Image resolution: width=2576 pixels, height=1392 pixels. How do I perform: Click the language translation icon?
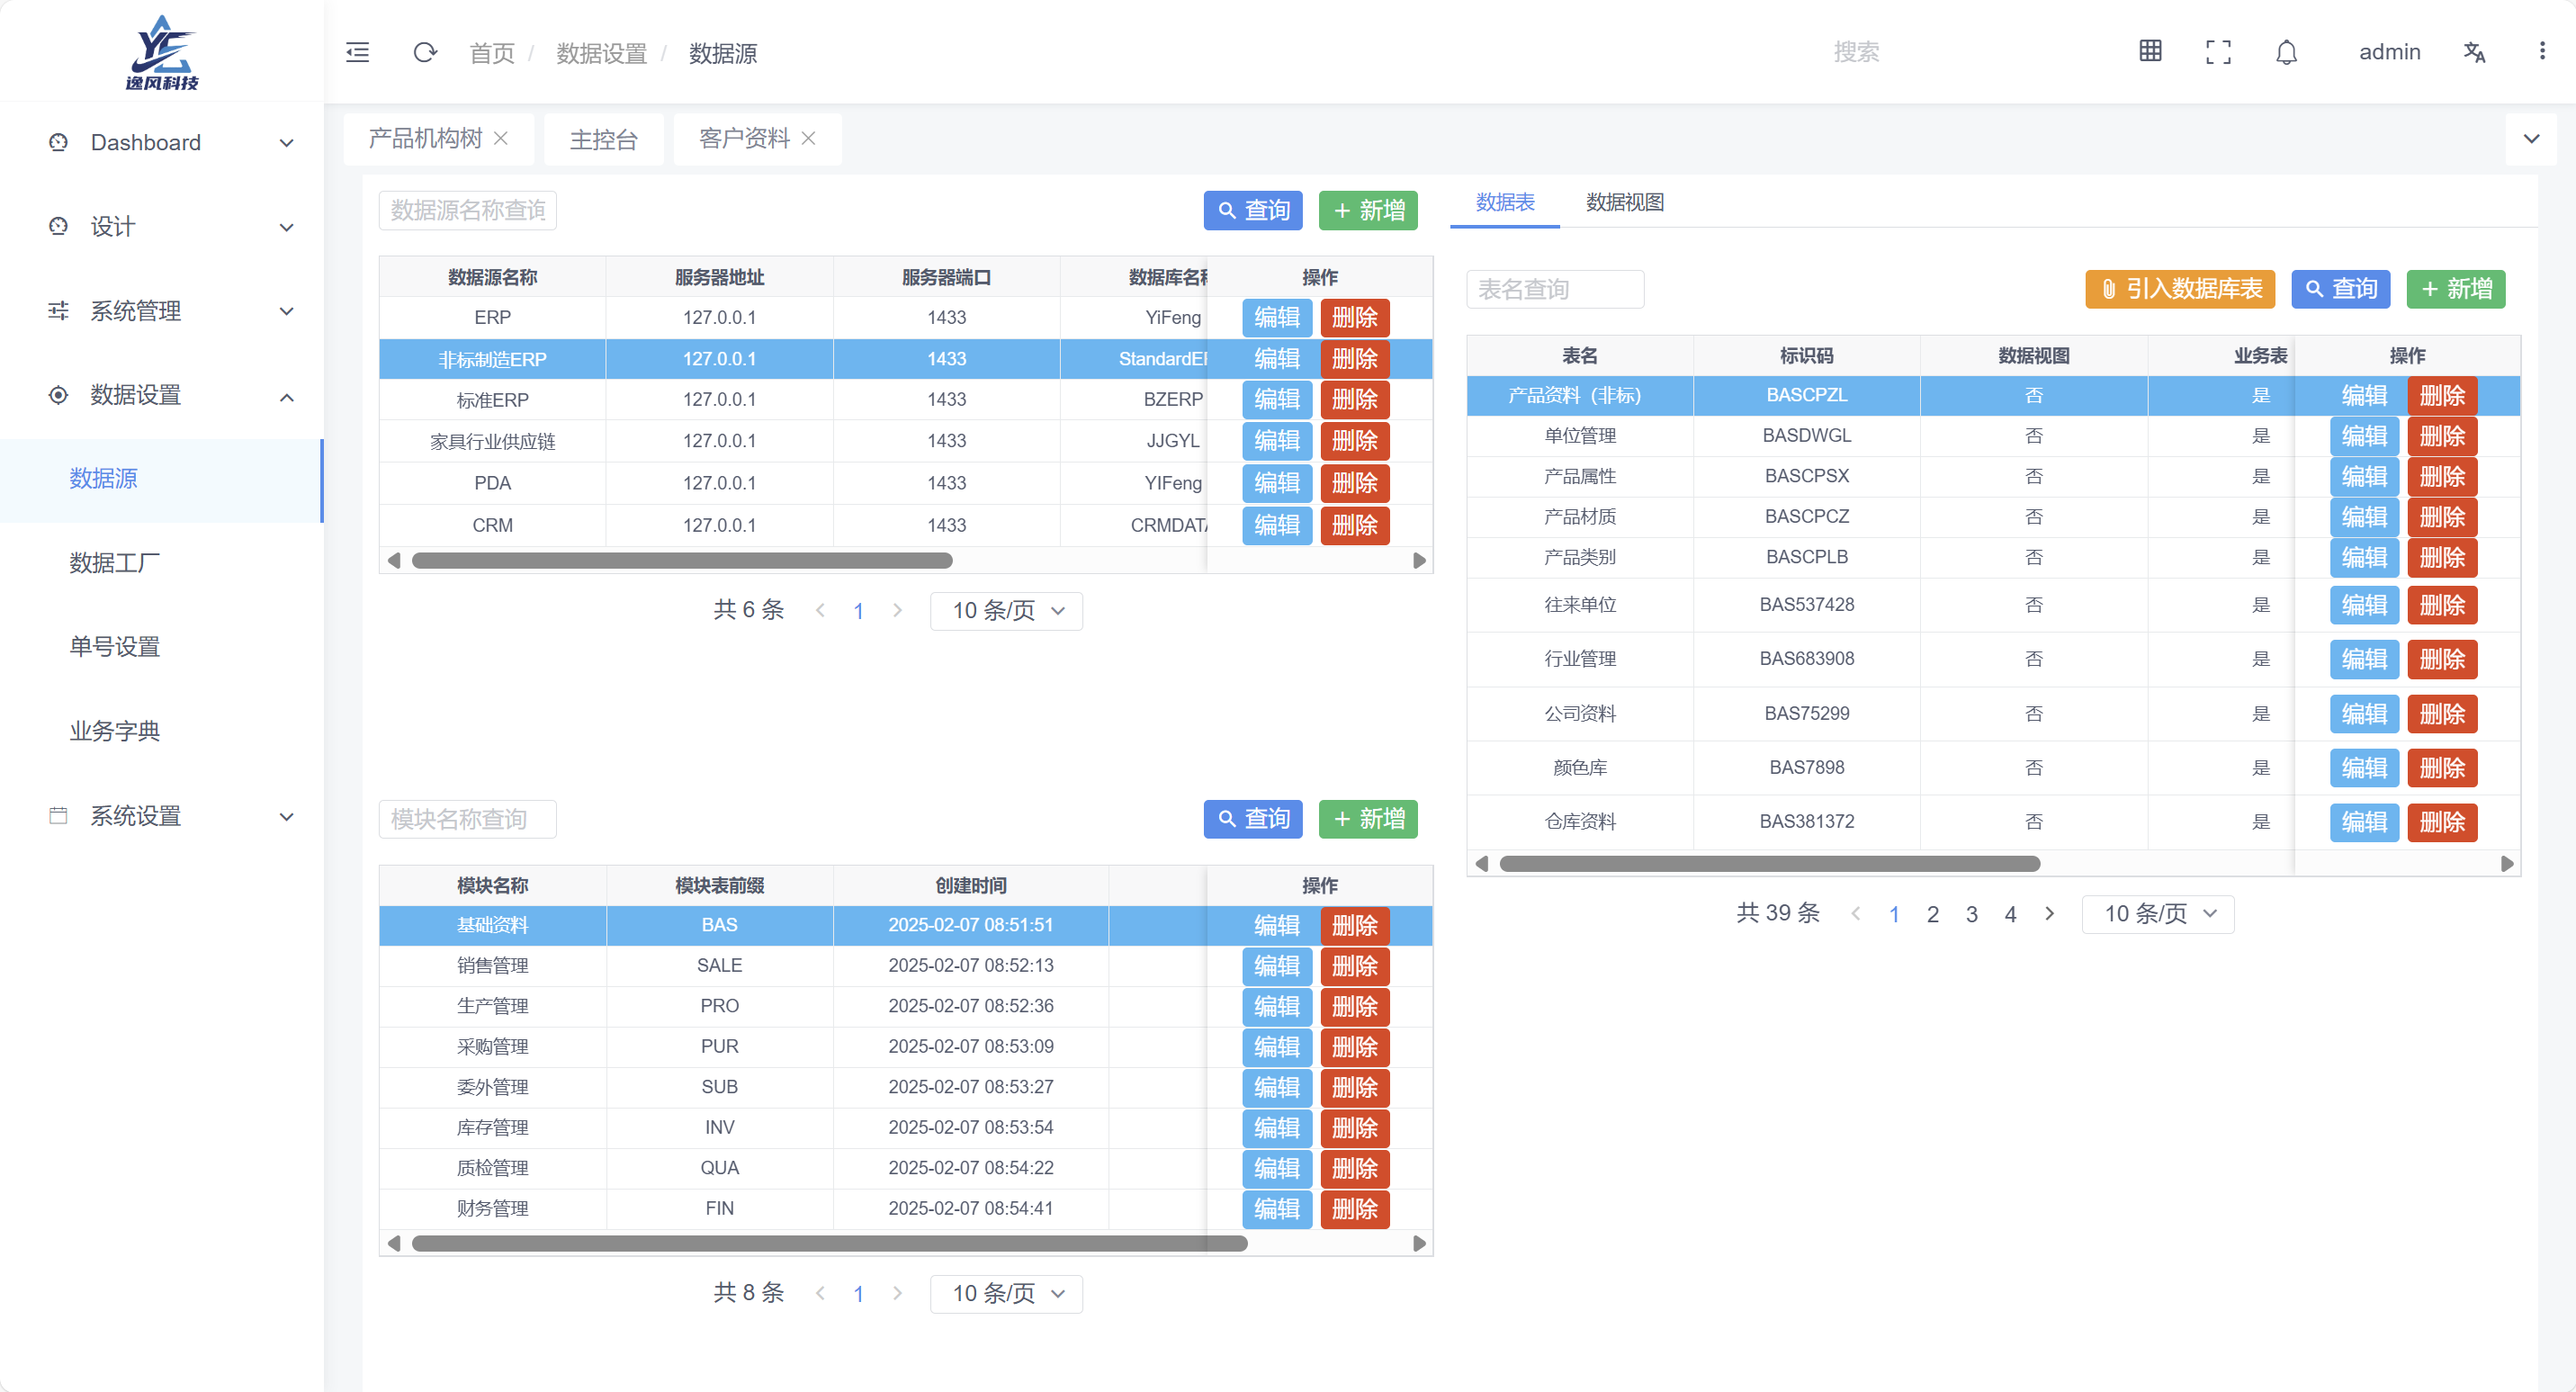tap(2474, 52)
